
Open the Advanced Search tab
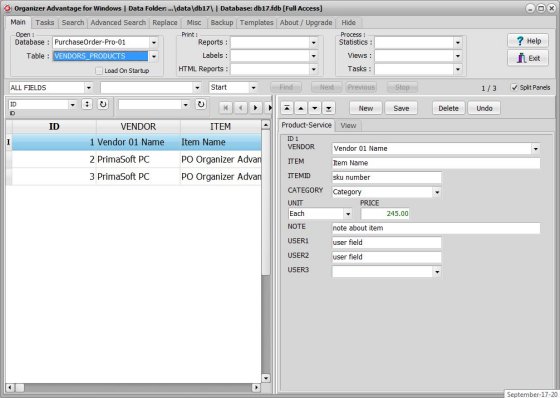[118, 23]
